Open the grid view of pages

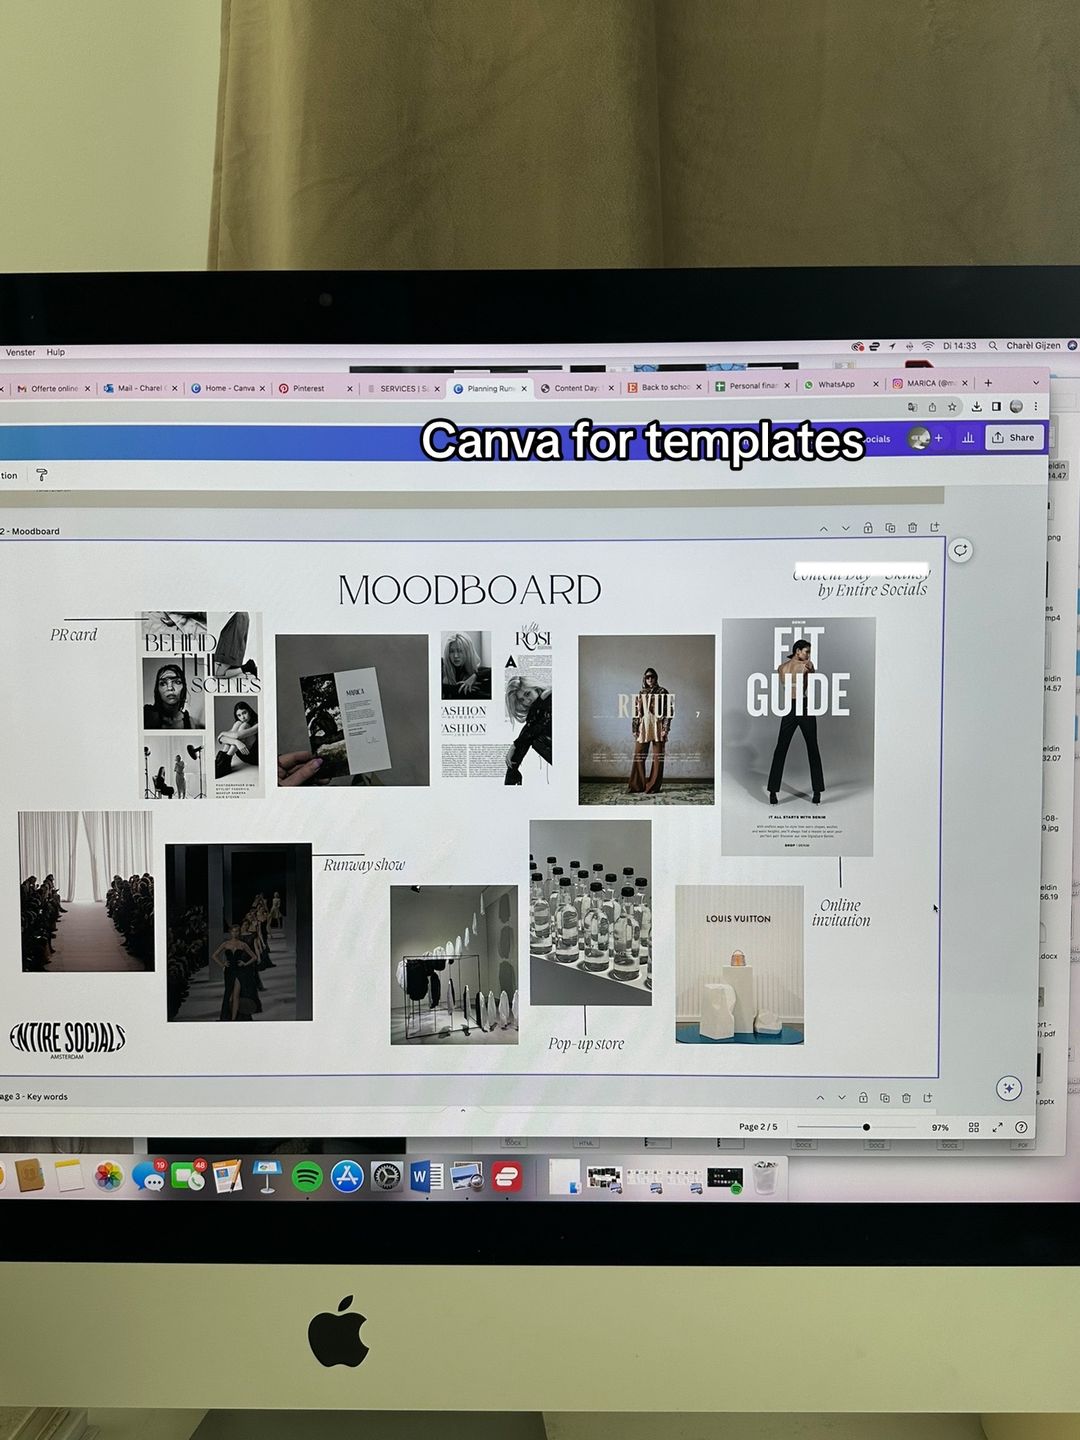(973, 1127)
